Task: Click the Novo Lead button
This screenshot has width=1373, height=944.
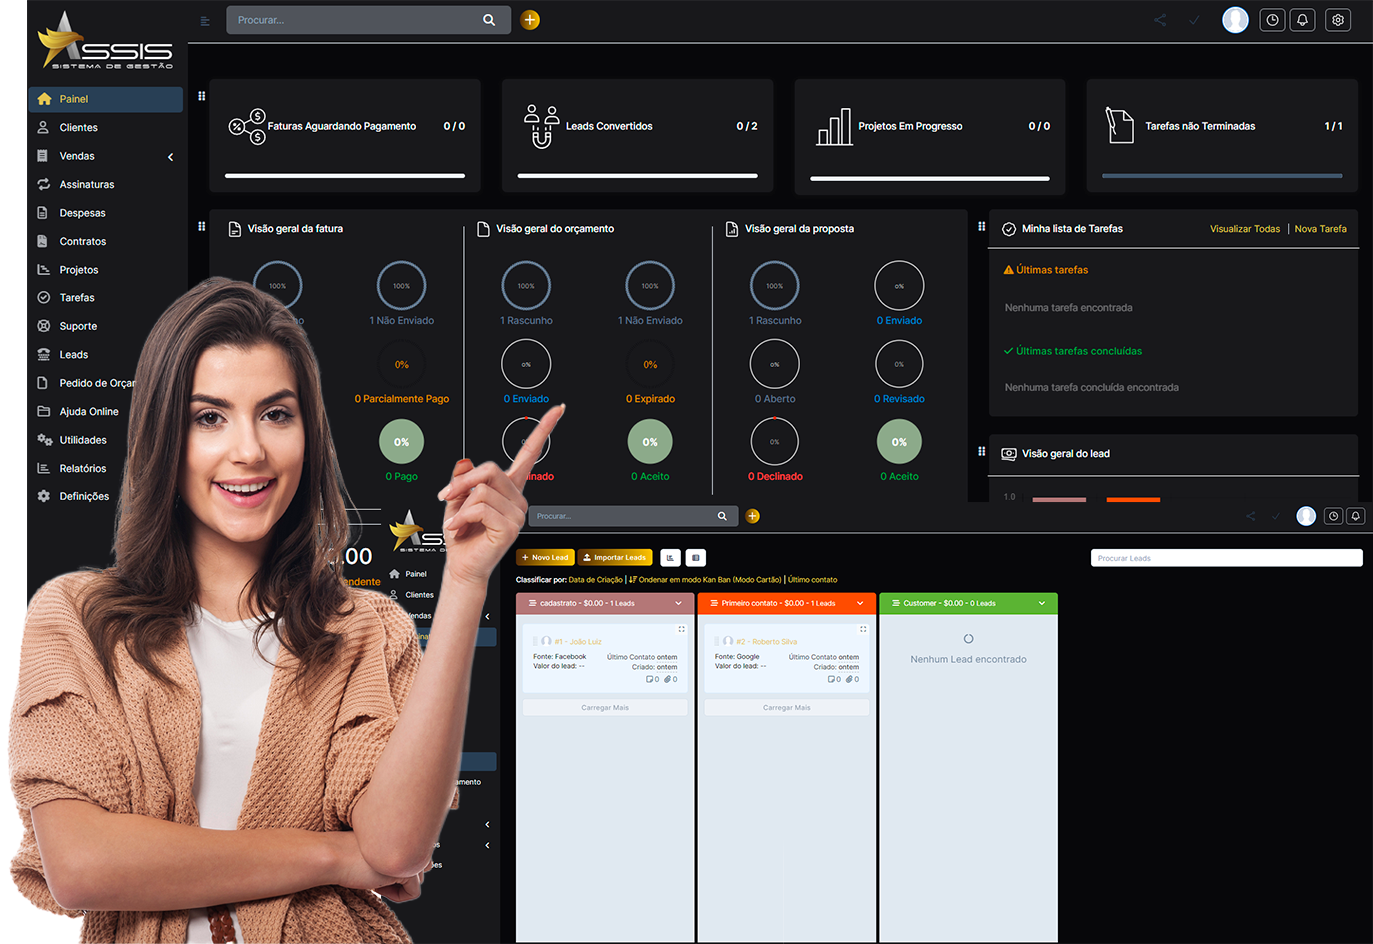Action: 545,558
